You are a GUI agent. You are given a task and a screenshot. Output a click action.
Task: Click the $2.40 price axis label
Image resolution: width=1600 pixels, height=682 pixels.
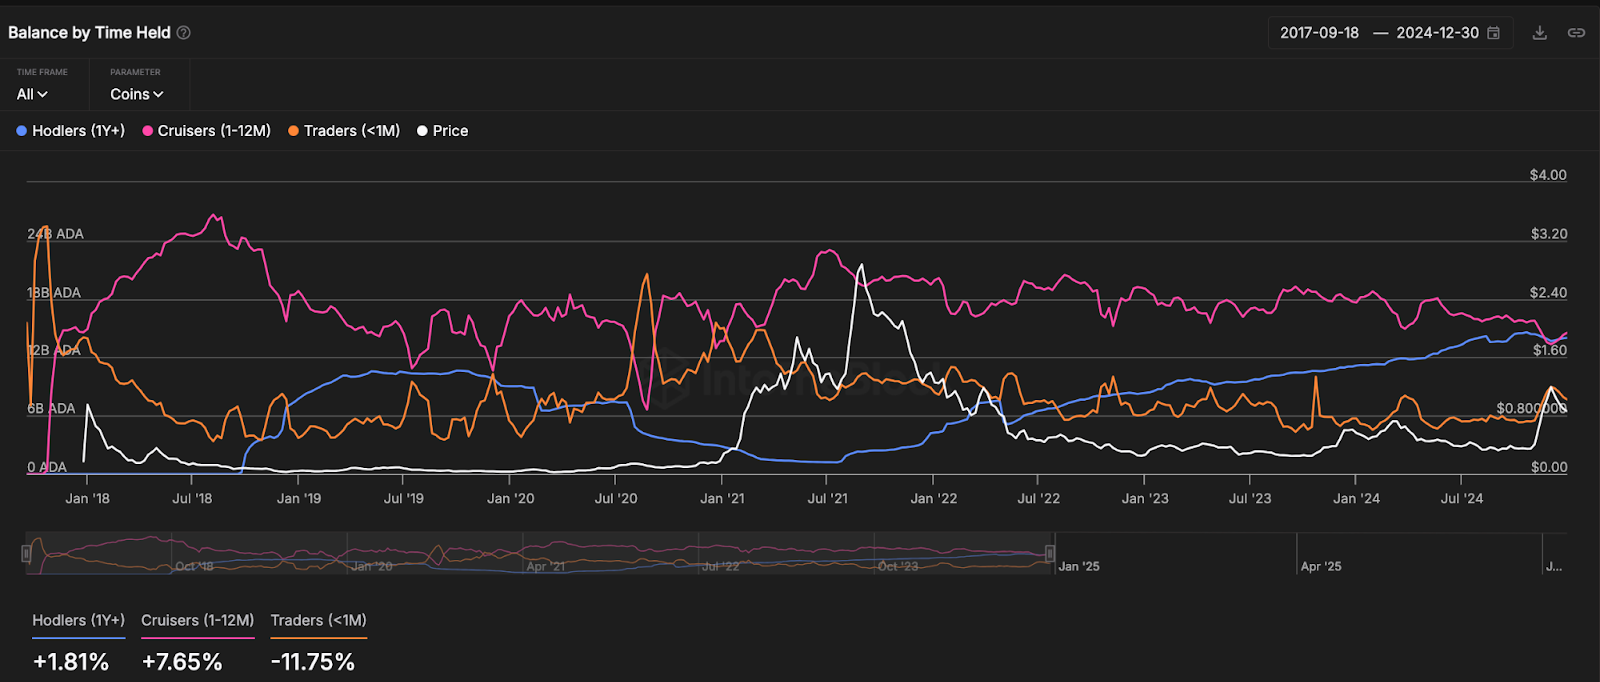click(x=1549, y=293)
